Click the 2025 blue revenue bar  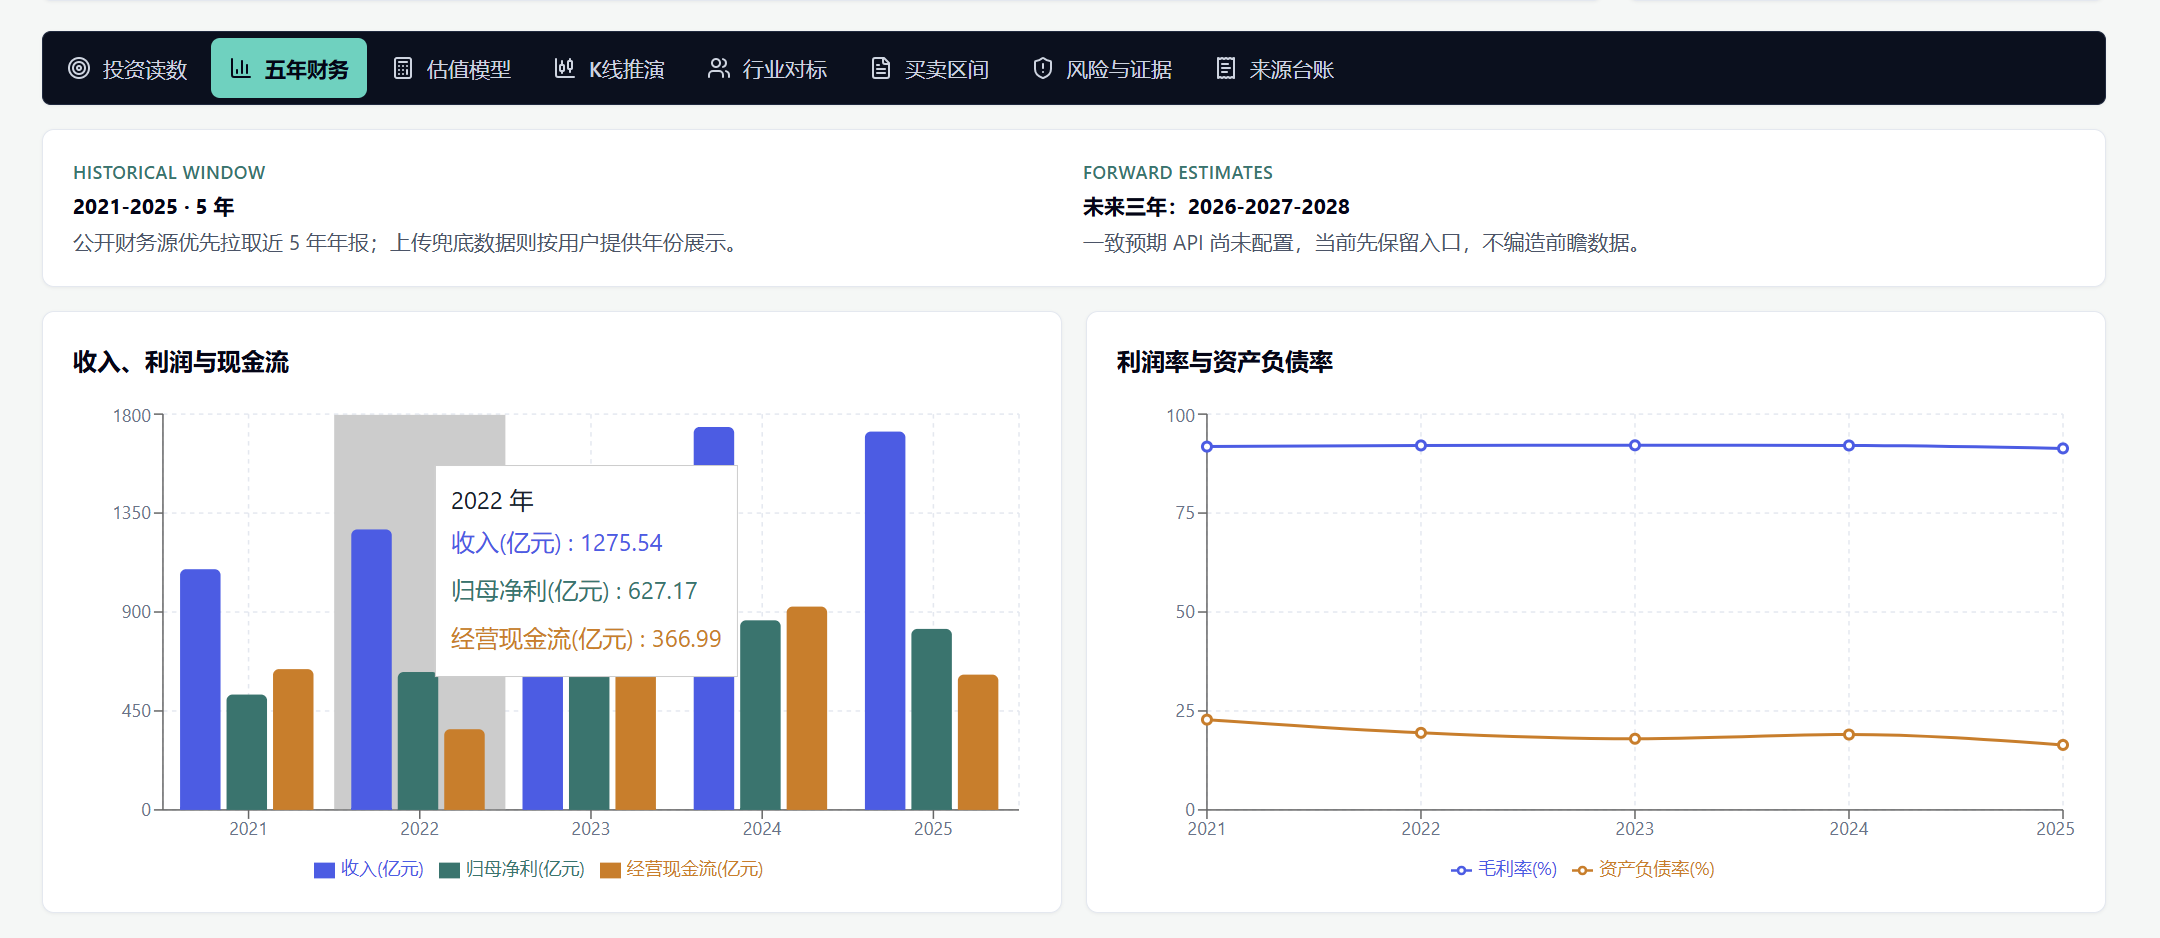click(x=885, y=620)
